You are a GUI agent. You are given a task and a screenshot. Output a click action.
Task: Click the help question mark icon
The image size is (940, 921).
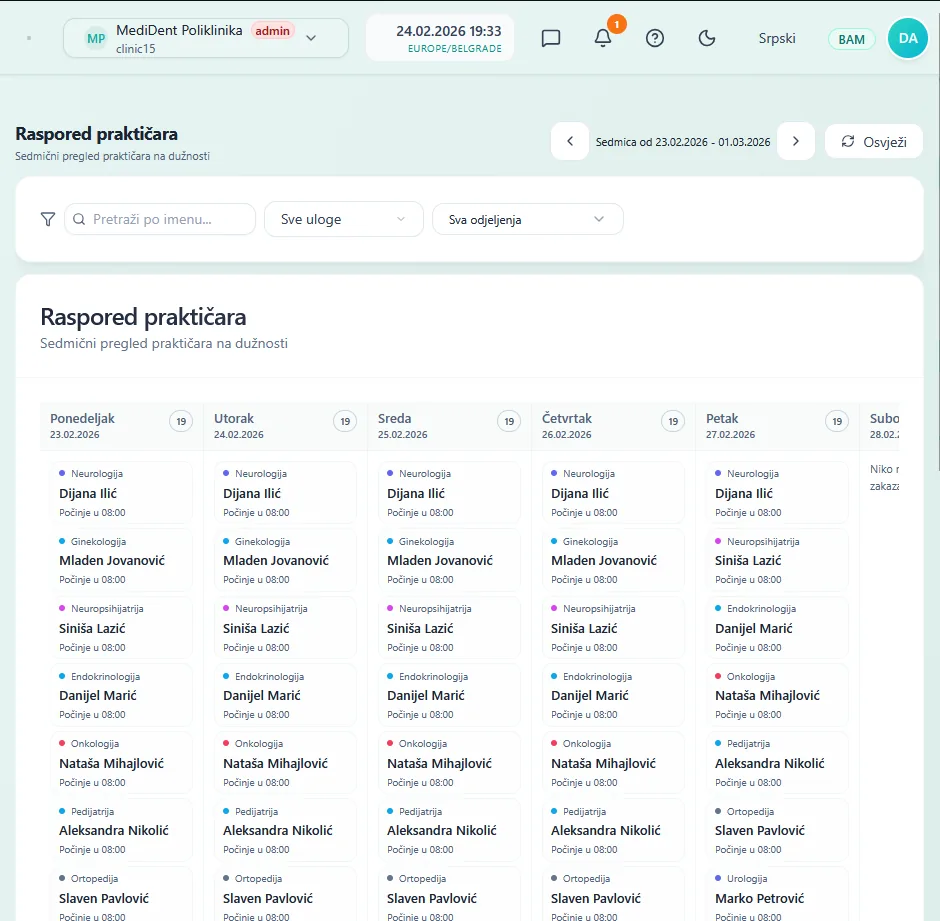click(x=655, y=38)
